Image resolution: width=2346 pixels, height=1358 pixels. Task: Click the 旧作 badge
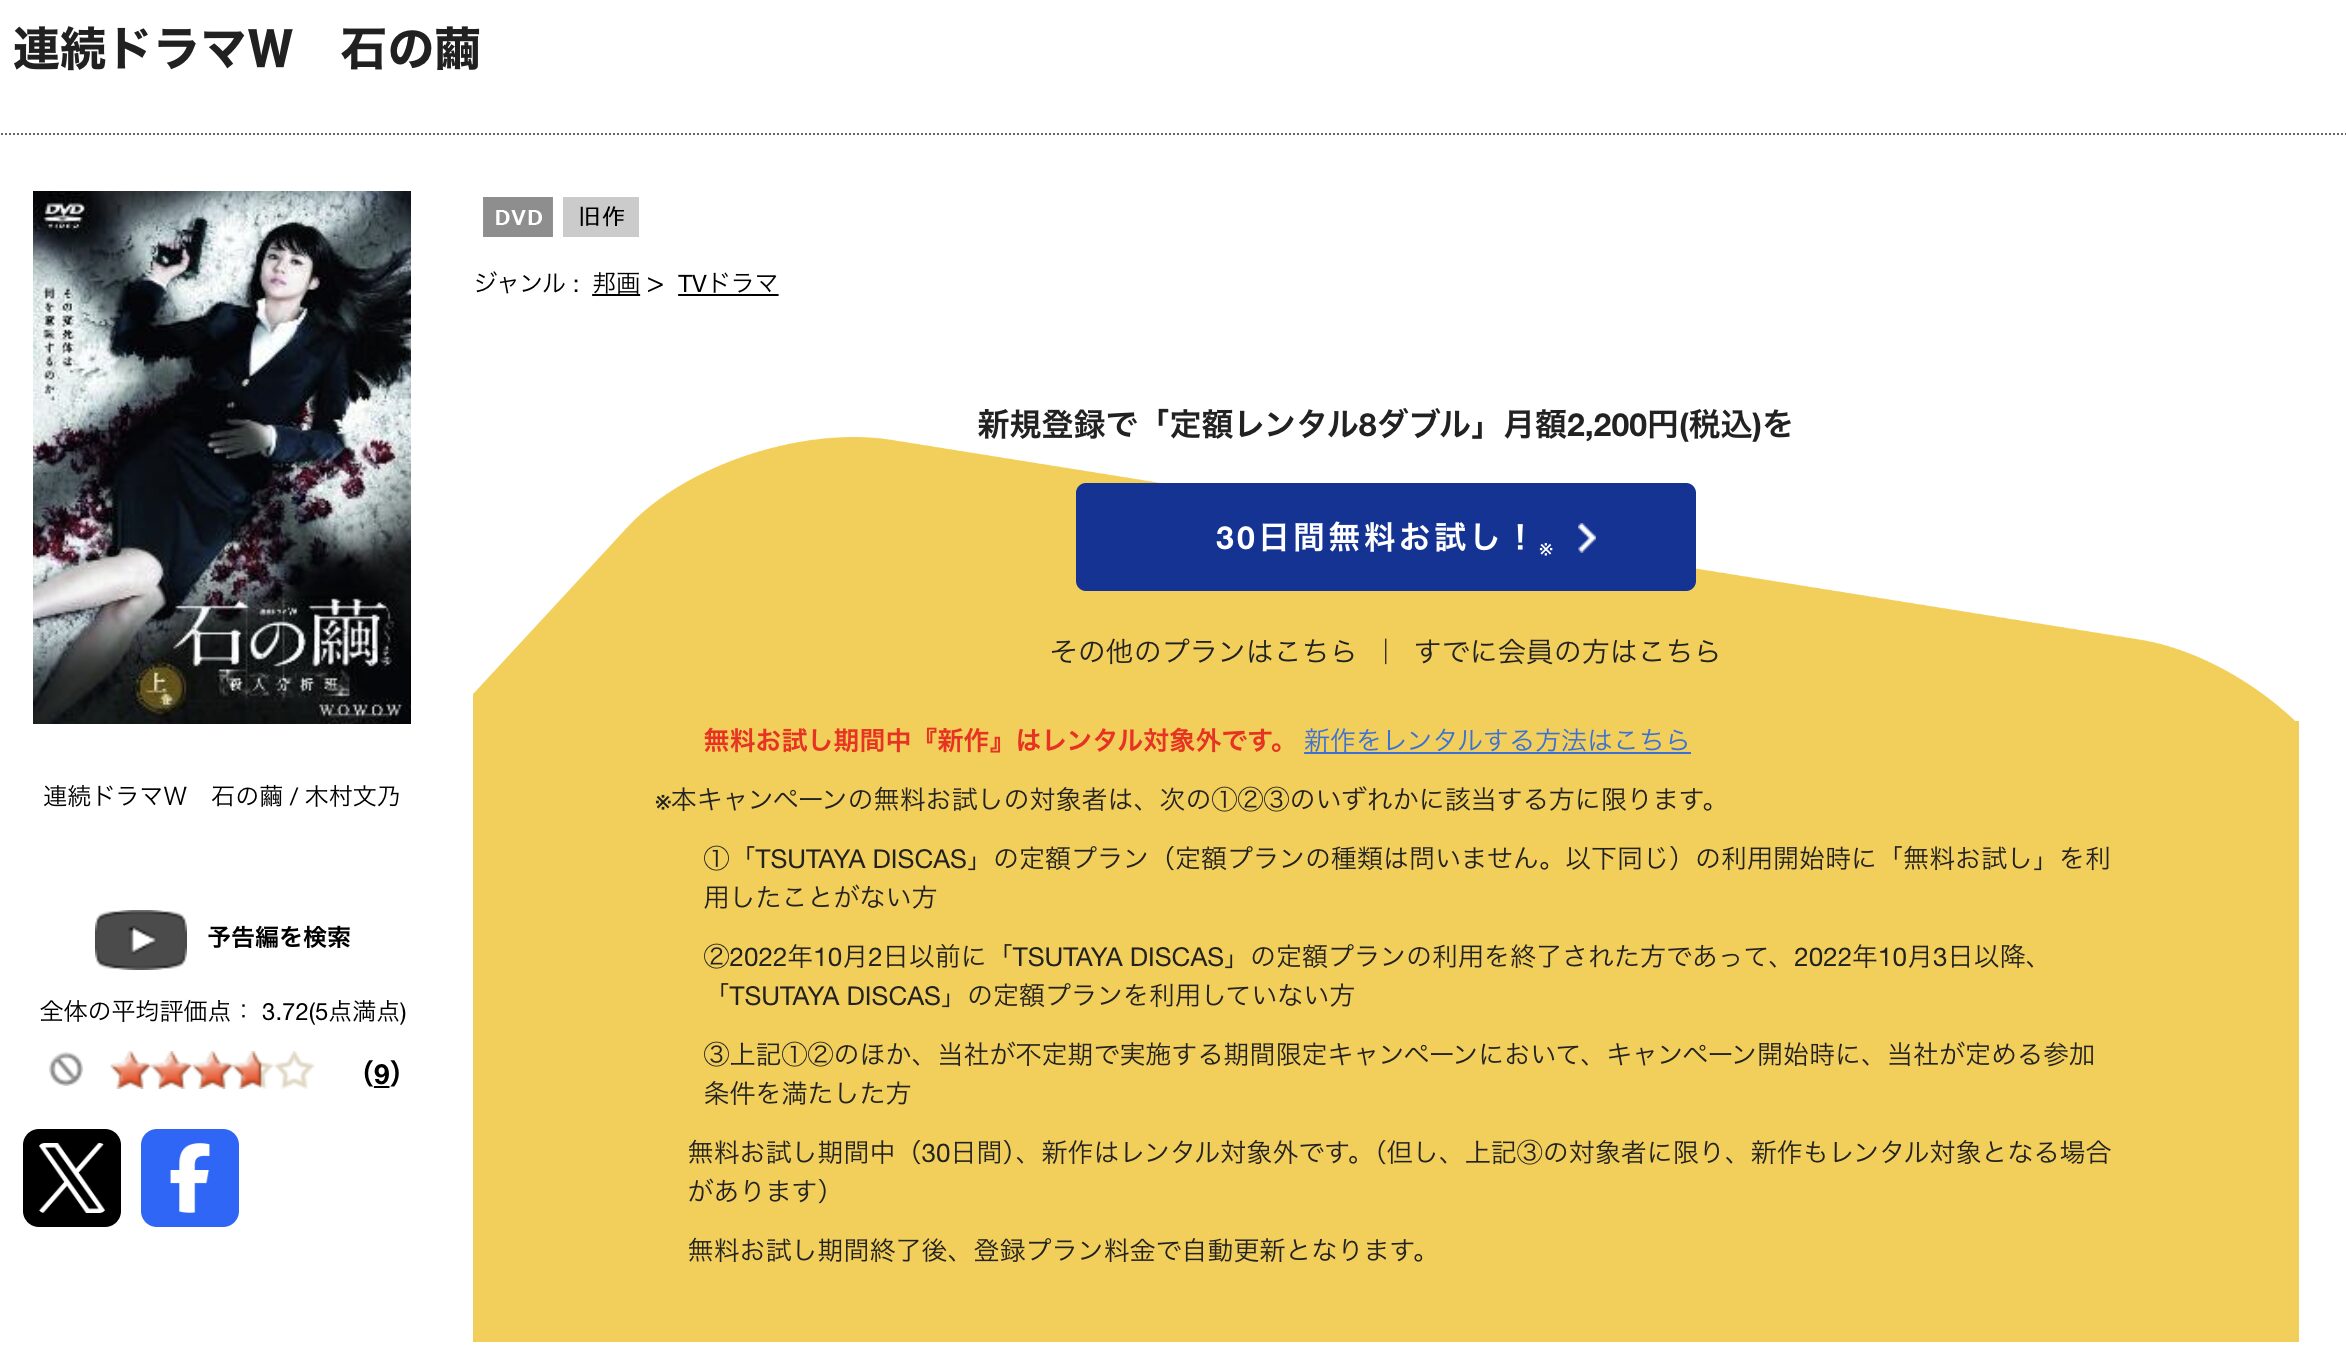(x=601, y=217)
